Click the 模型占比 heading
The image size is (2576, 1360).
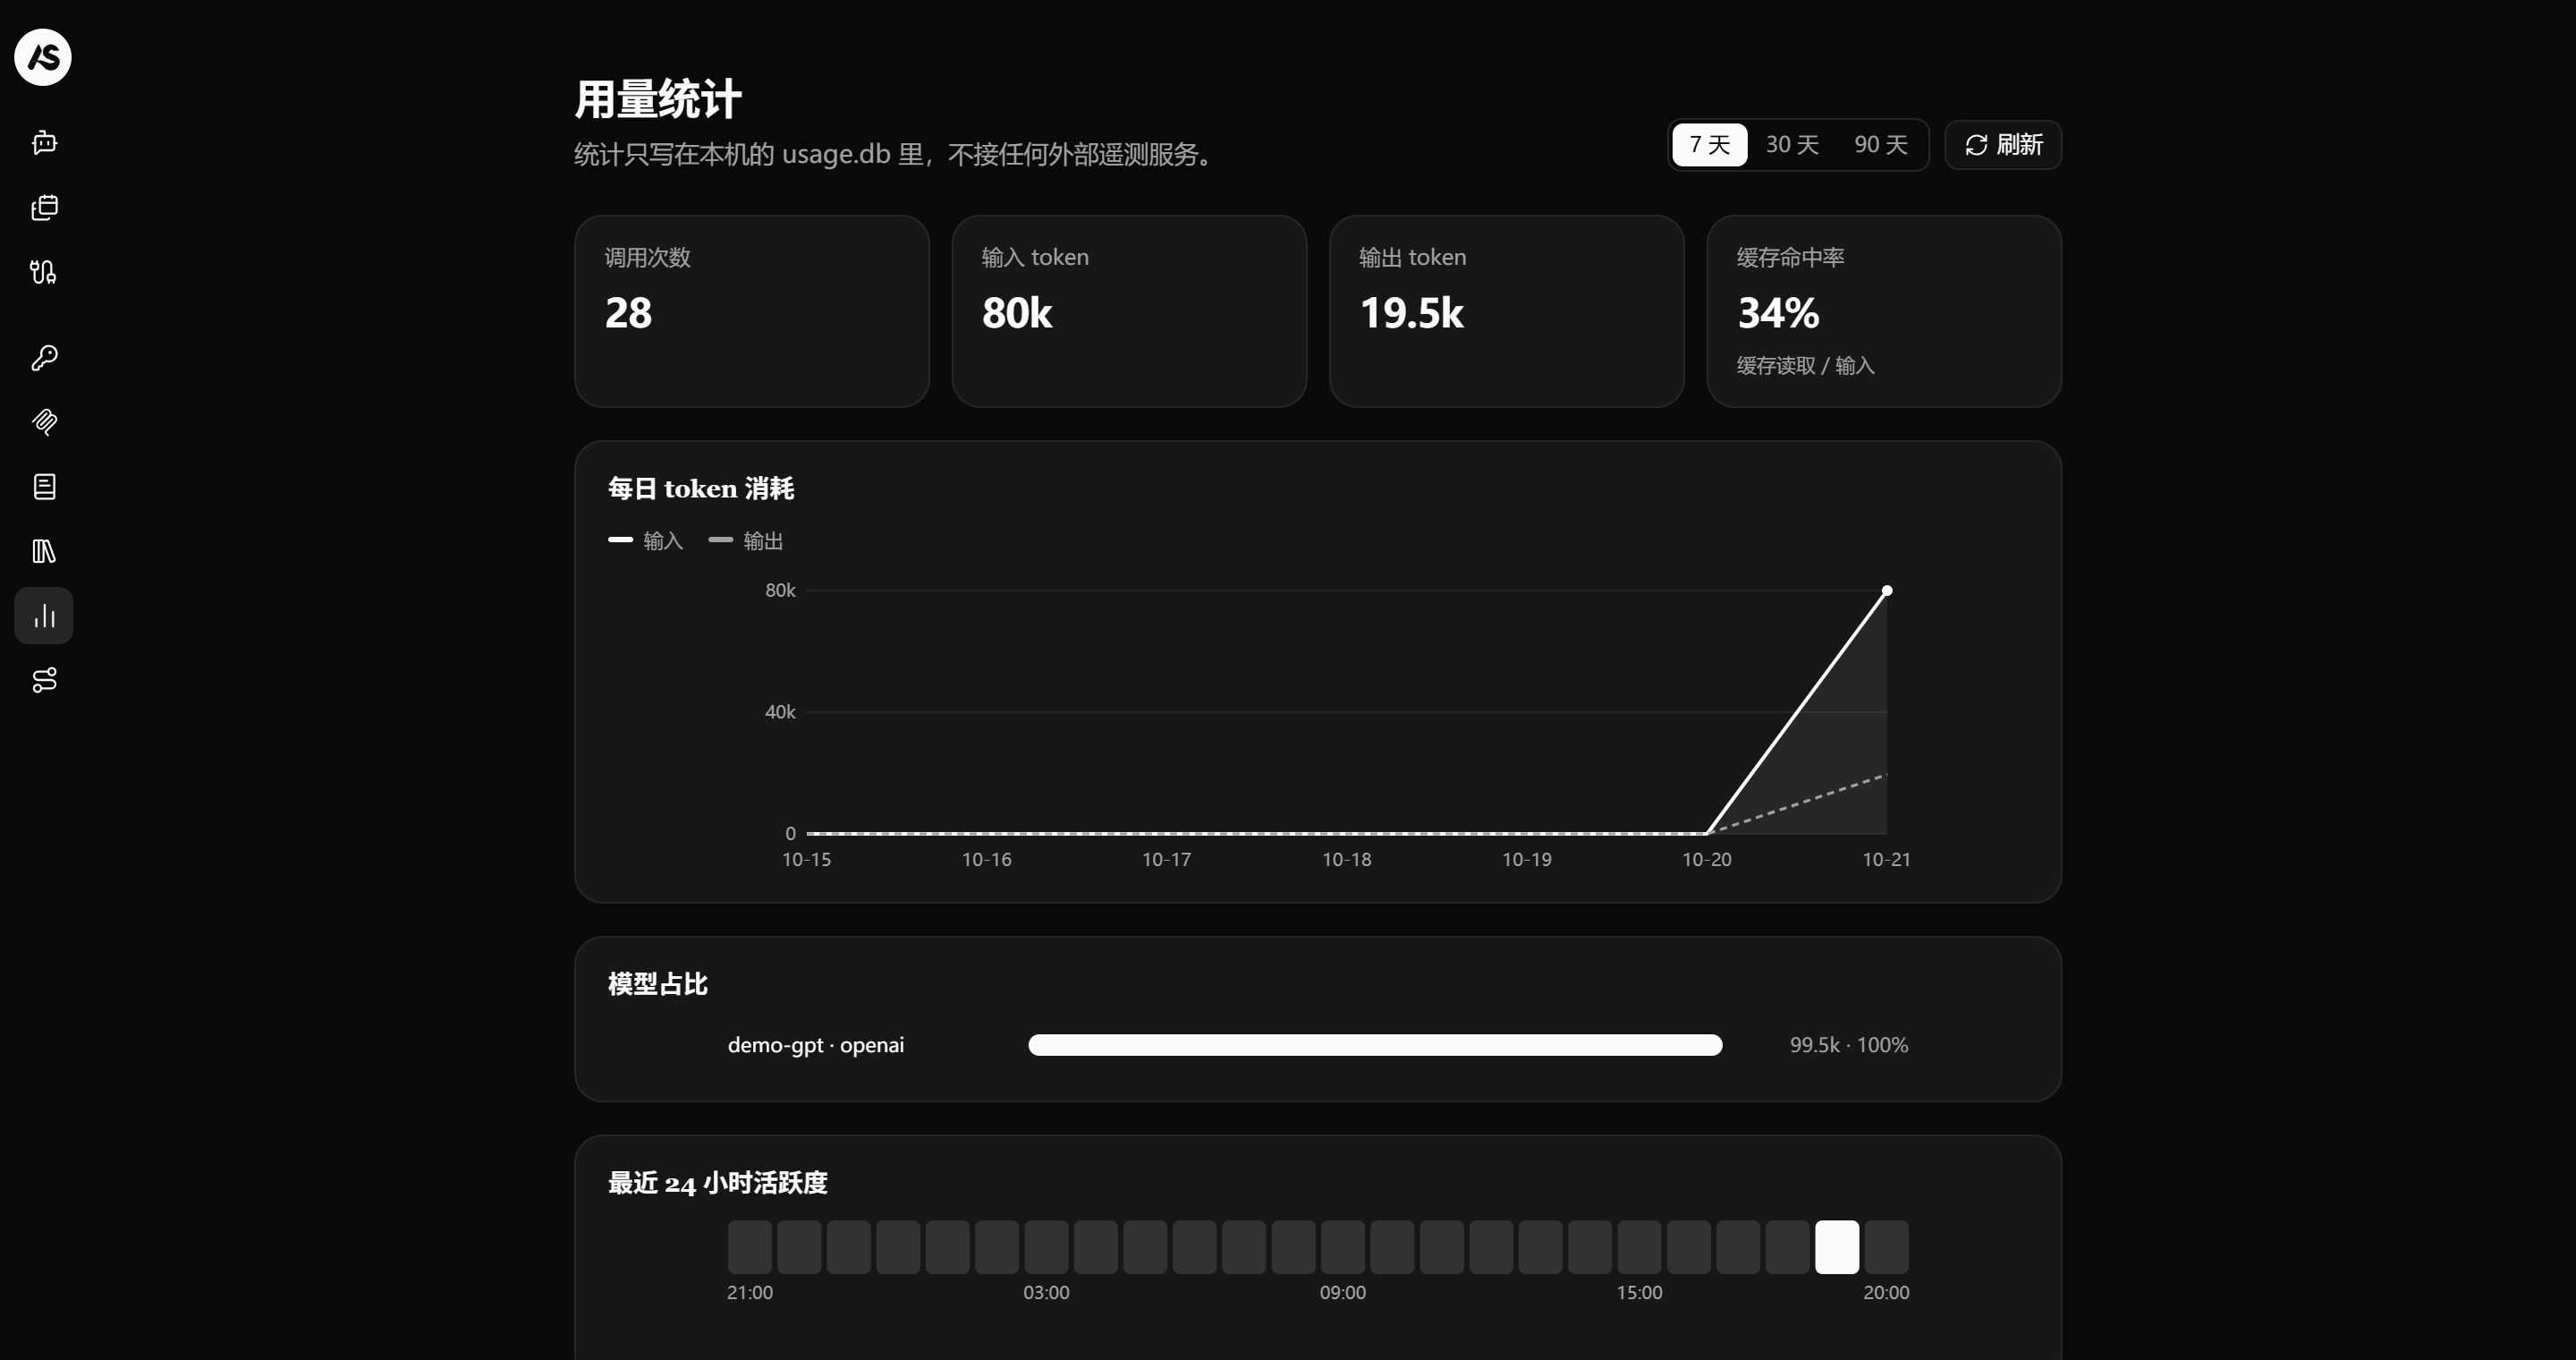click(x=658, y=984)
